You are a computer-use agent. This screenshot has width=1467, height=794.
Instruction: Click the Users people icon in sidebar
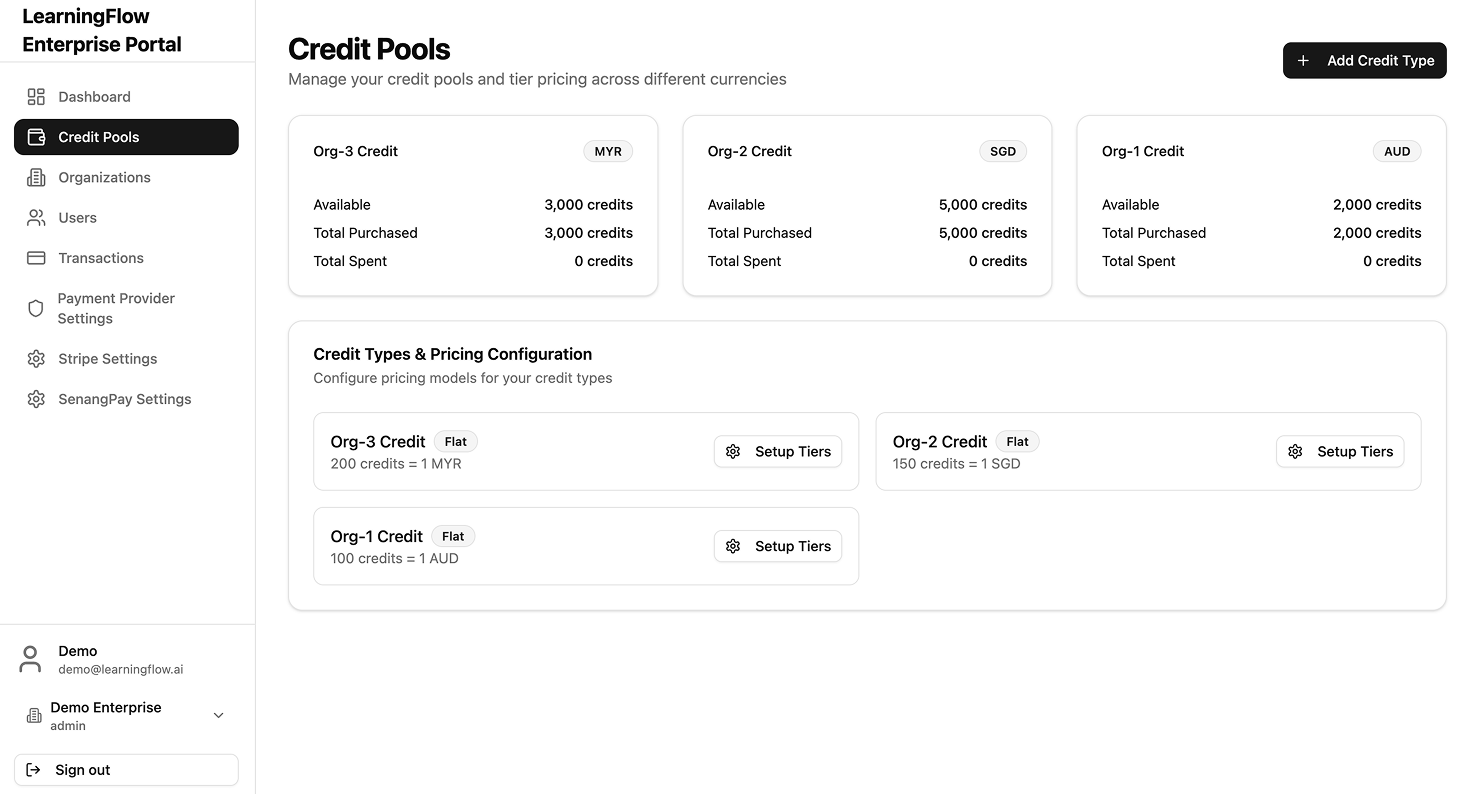(x=36, y=217)
